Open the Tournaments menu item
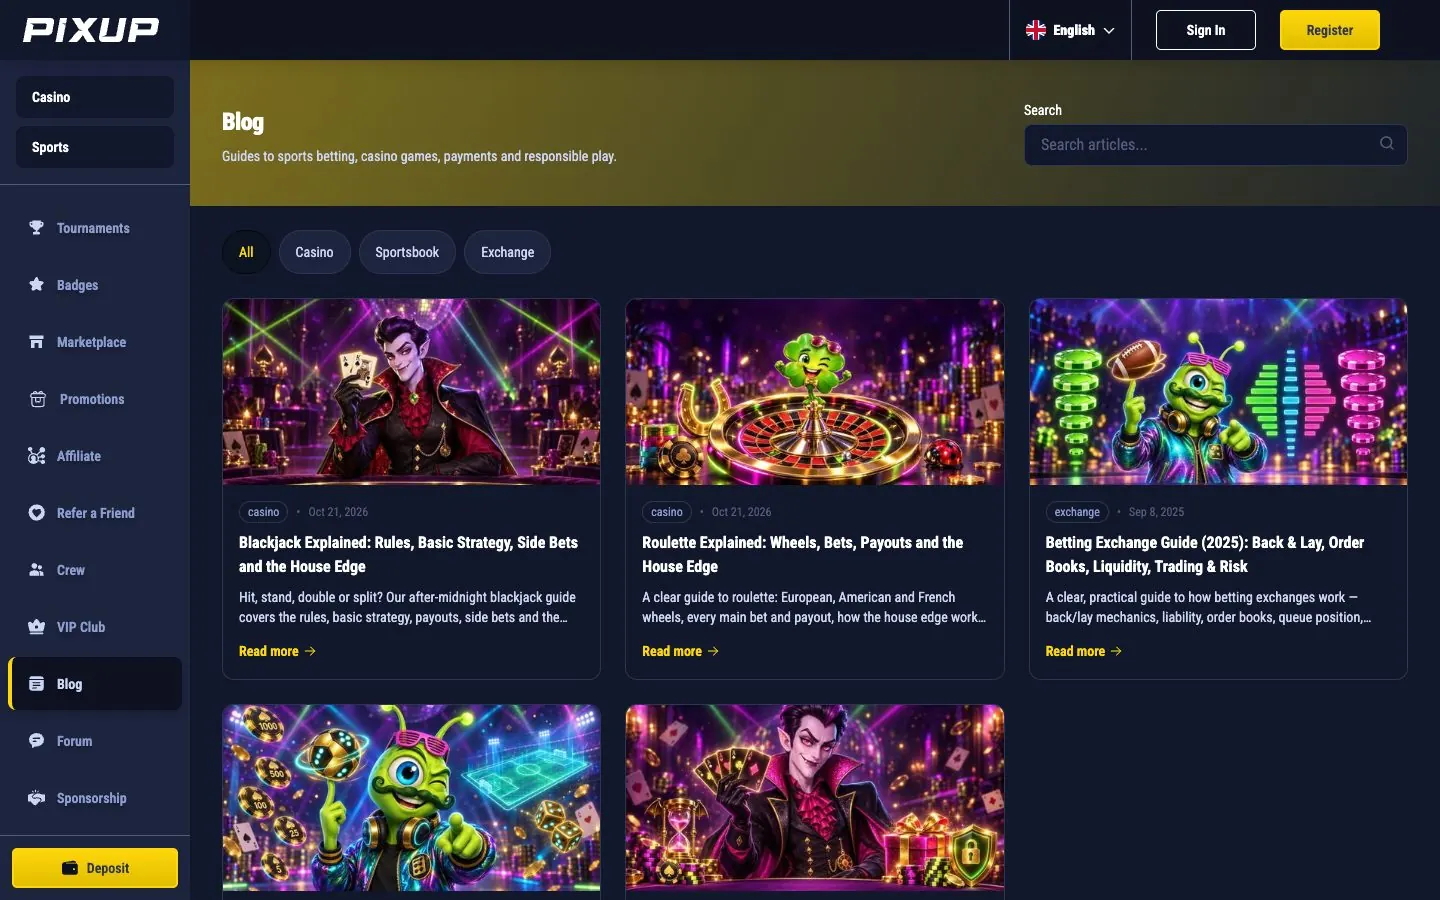The image size is (1440, 900). click(95, 228)
